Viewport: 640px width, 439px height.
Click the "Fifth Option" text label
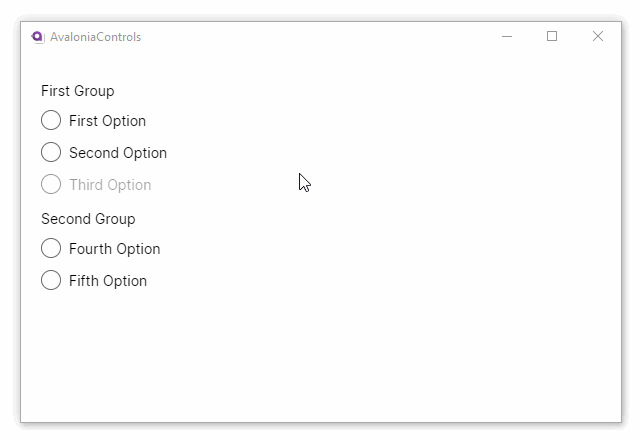[108, 281]
